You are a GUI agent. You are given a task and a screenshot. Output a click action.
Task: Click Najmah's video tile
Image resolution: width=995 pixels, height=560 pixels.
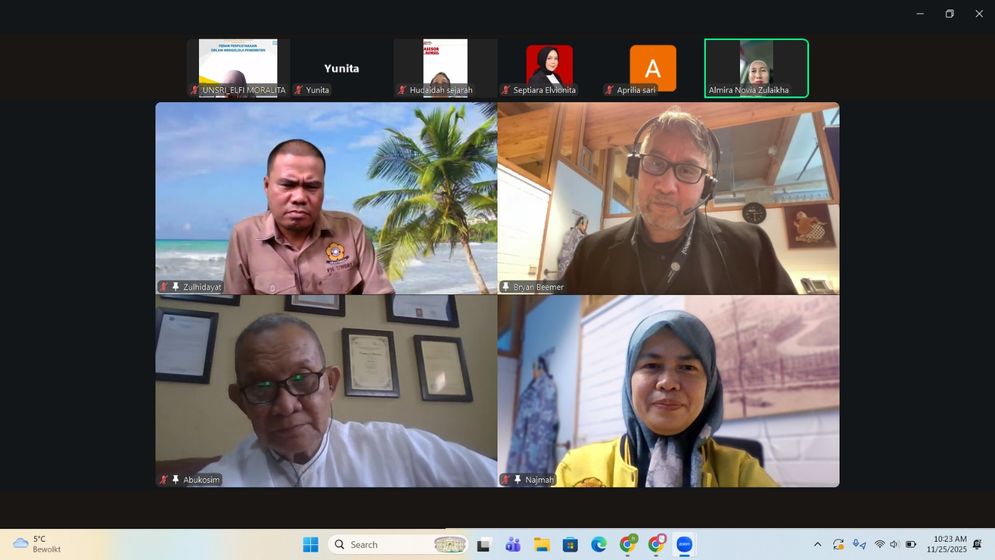tap(668, 391)
